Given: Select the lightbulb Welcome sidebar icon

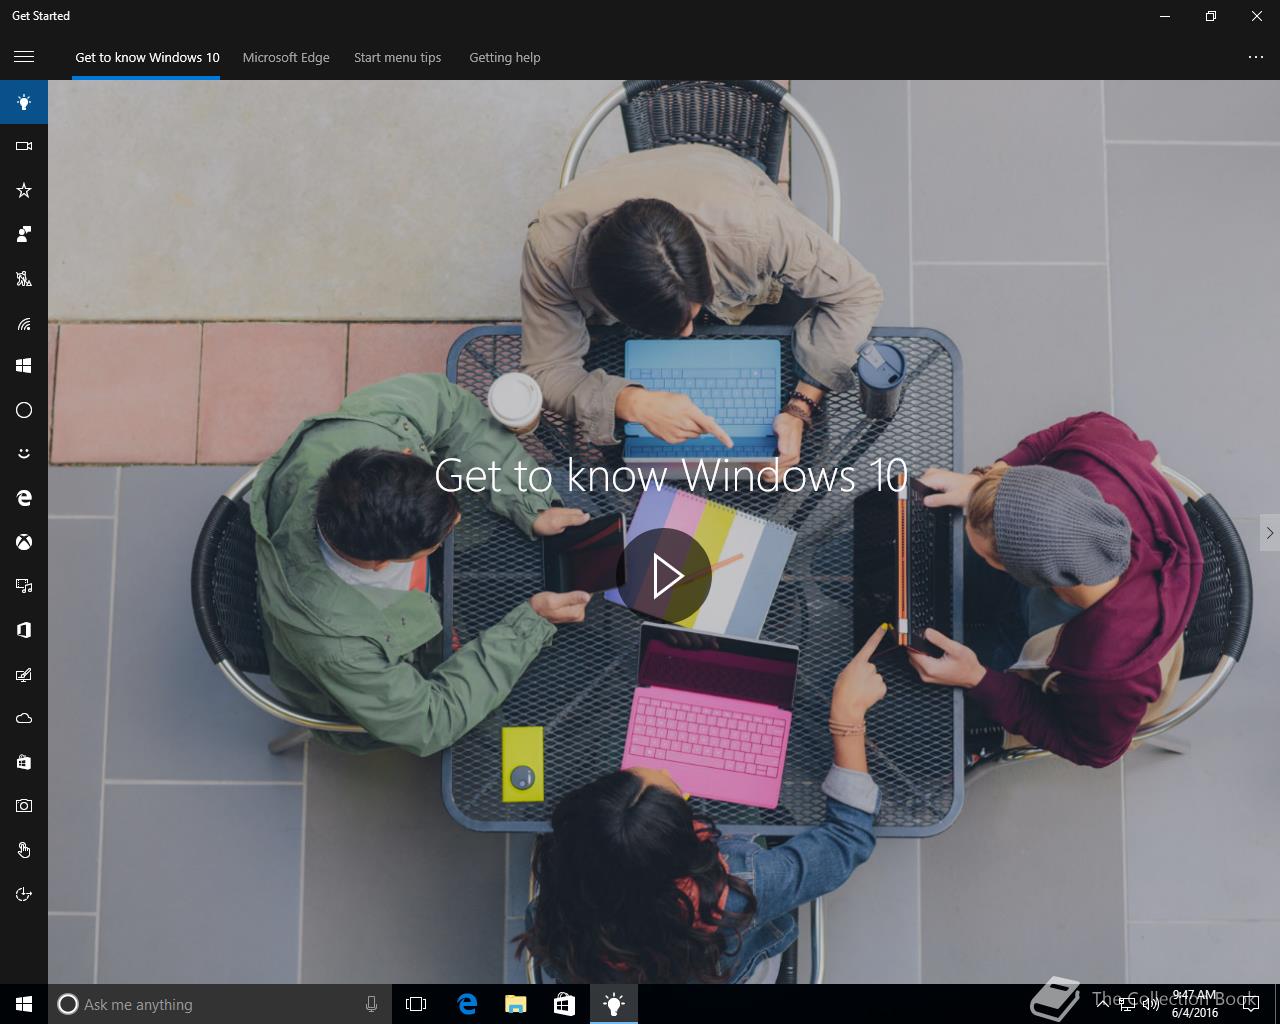Looking at the screenshot, I should coord(24,102).
